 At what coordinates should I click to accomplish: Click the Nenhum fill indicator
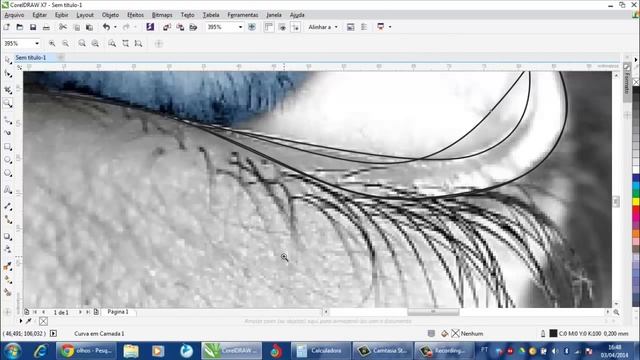point(468,333)
